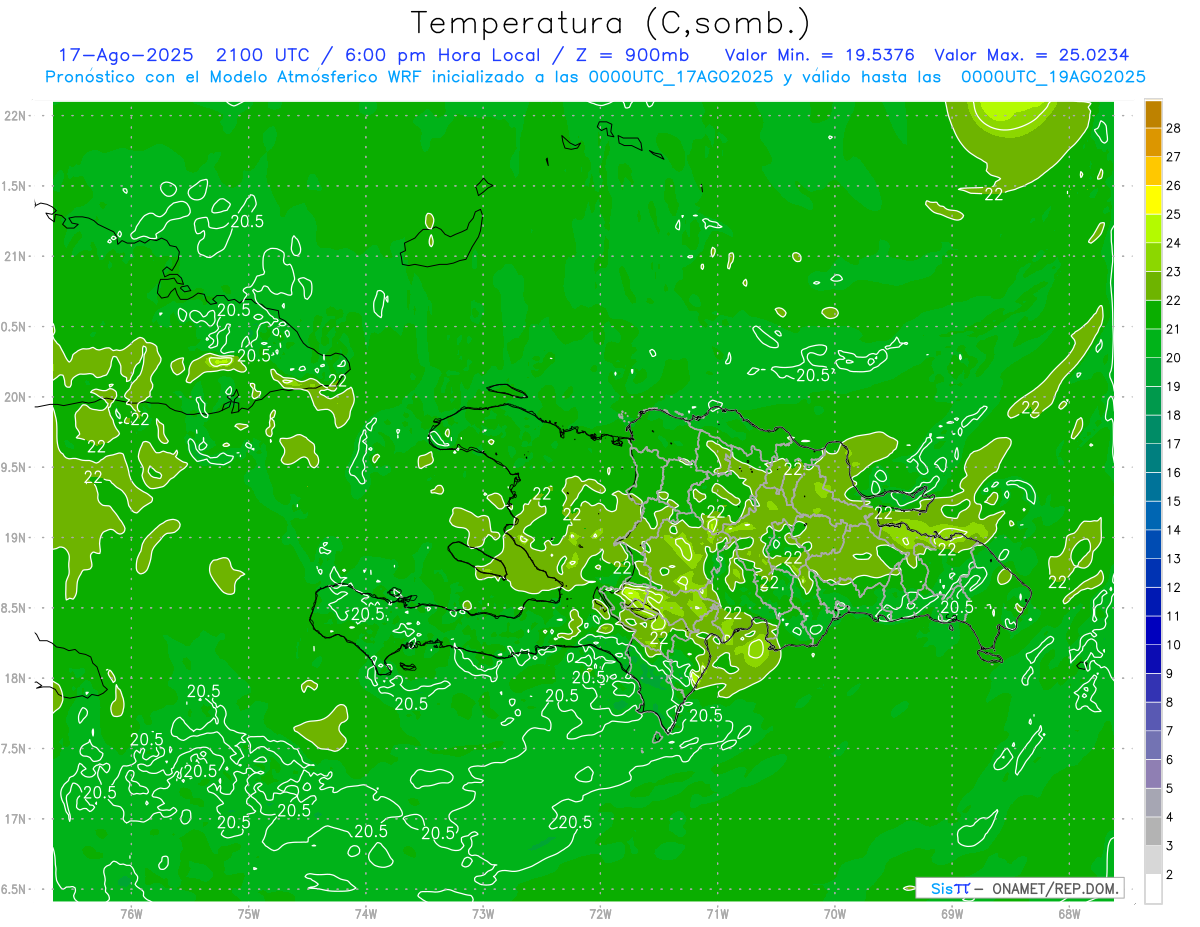Screen dimensions: 1200x927
Task: Click 'Valor Max. = 25.0234' text
Action: pos(1031,55)
